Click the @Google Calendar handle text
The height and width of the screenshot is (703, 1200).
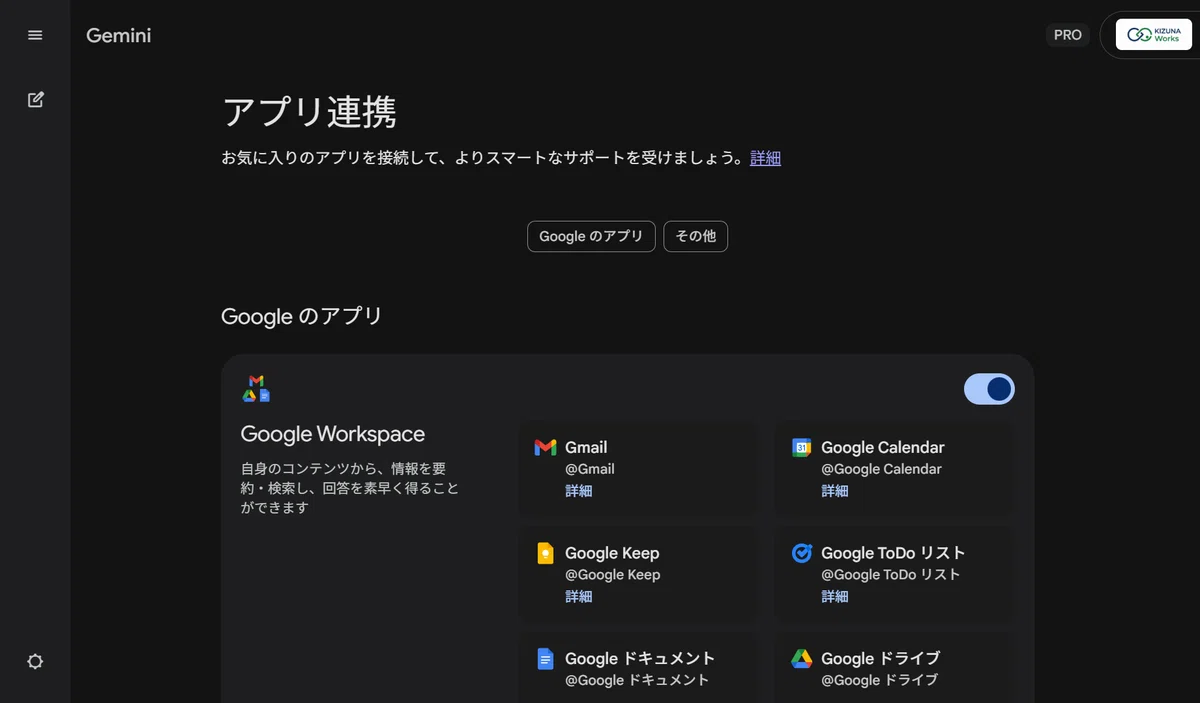coord(882,469)
